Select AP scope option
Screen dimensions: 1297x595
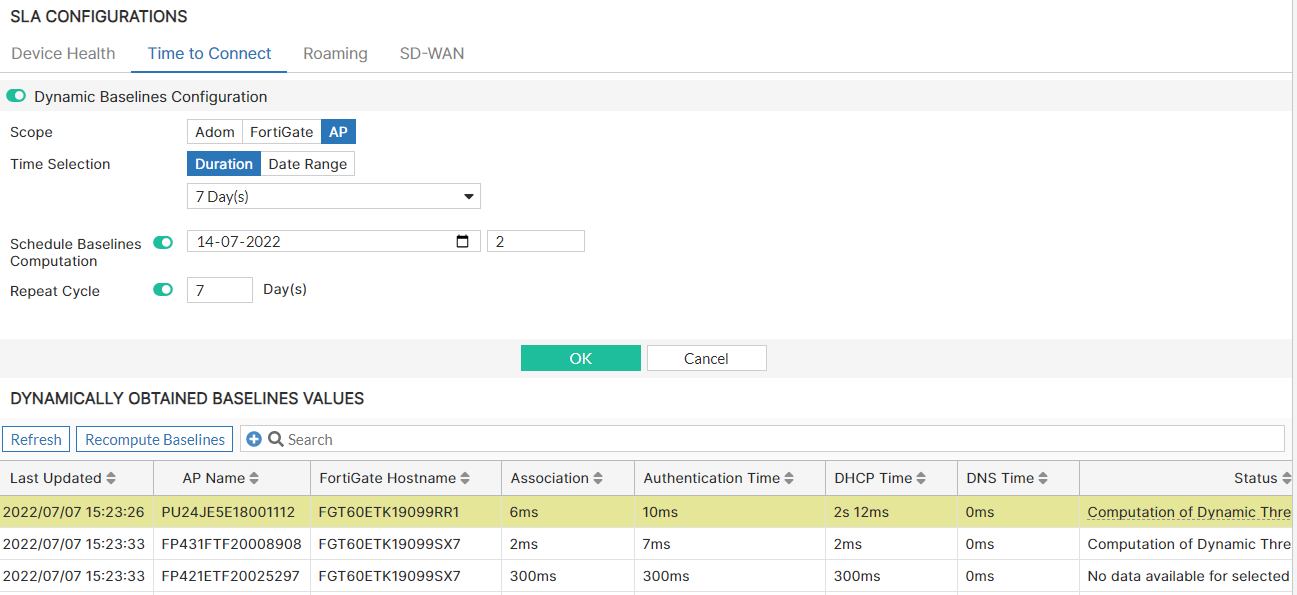point(338,132)
